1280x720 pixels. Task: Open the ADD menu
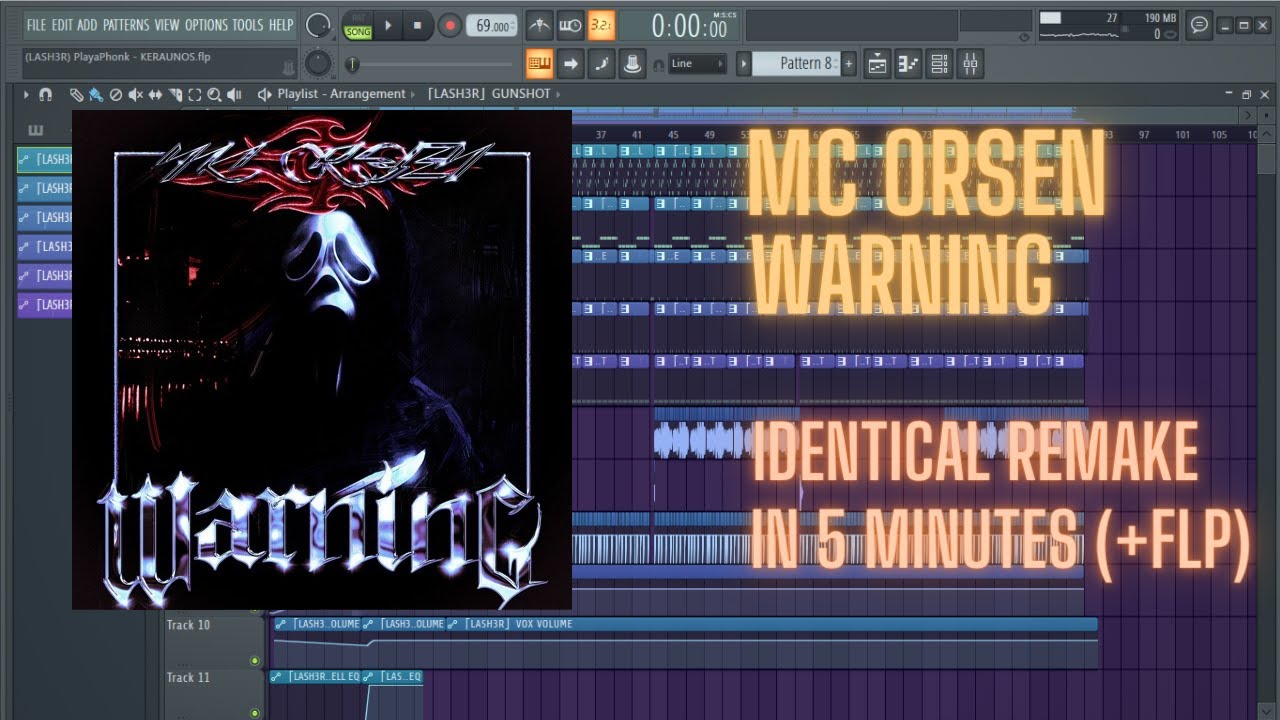[88, 25]
